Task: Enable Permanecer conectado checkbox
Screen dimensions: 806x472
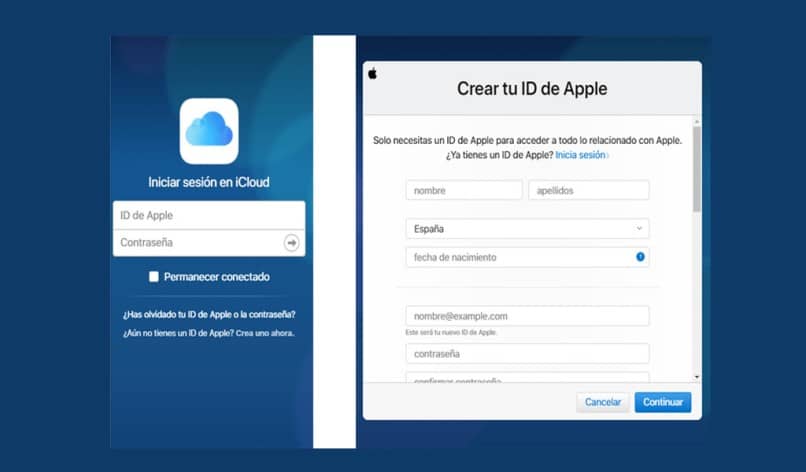Action: (154, 277)
